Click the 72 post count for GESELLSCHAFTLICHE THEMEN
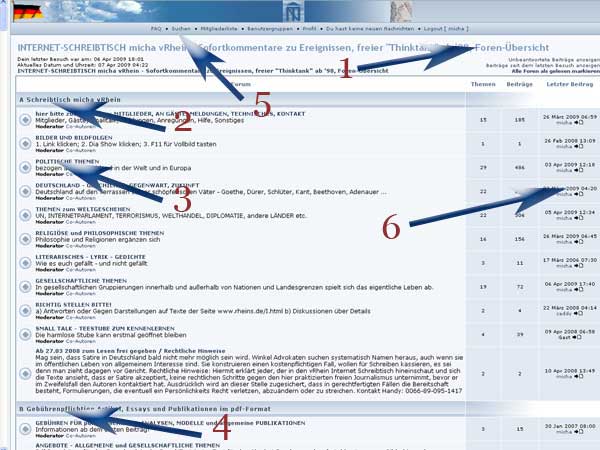The height and width of the screenshot is (450, 600). point(520,287)
